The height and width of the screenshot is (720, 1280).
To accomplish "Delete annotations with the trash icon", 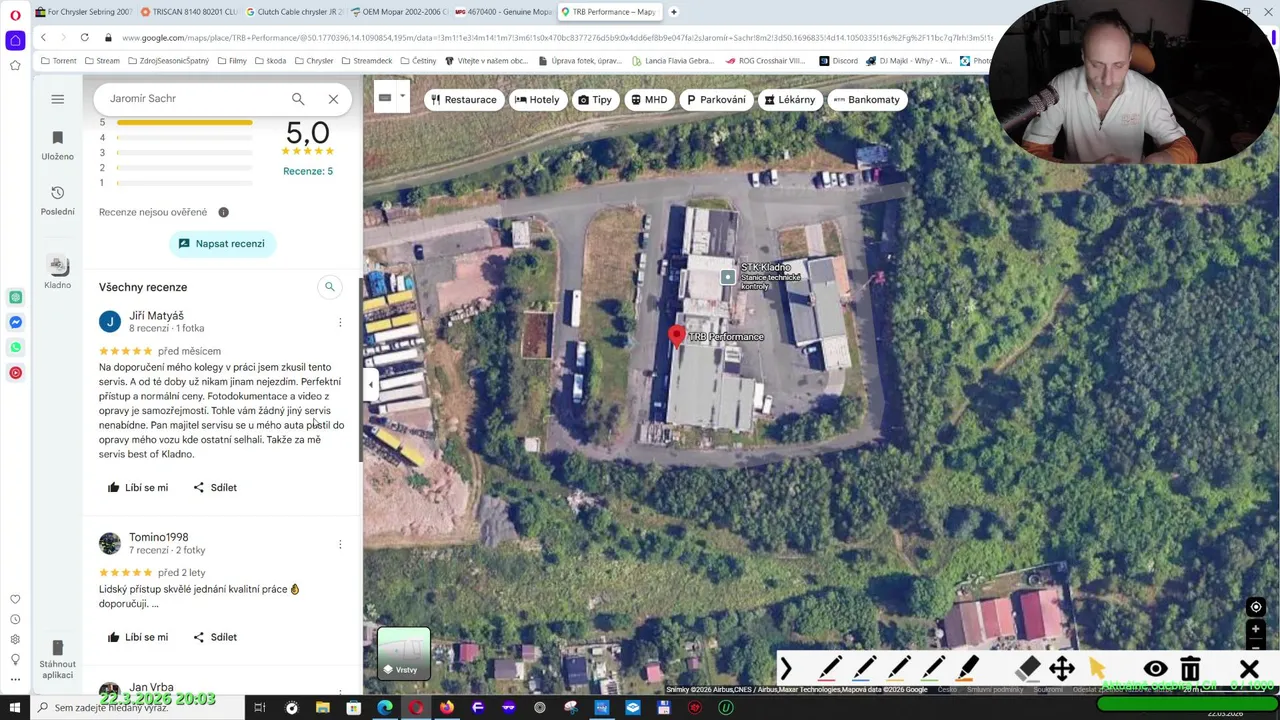I will point(1190,668).
